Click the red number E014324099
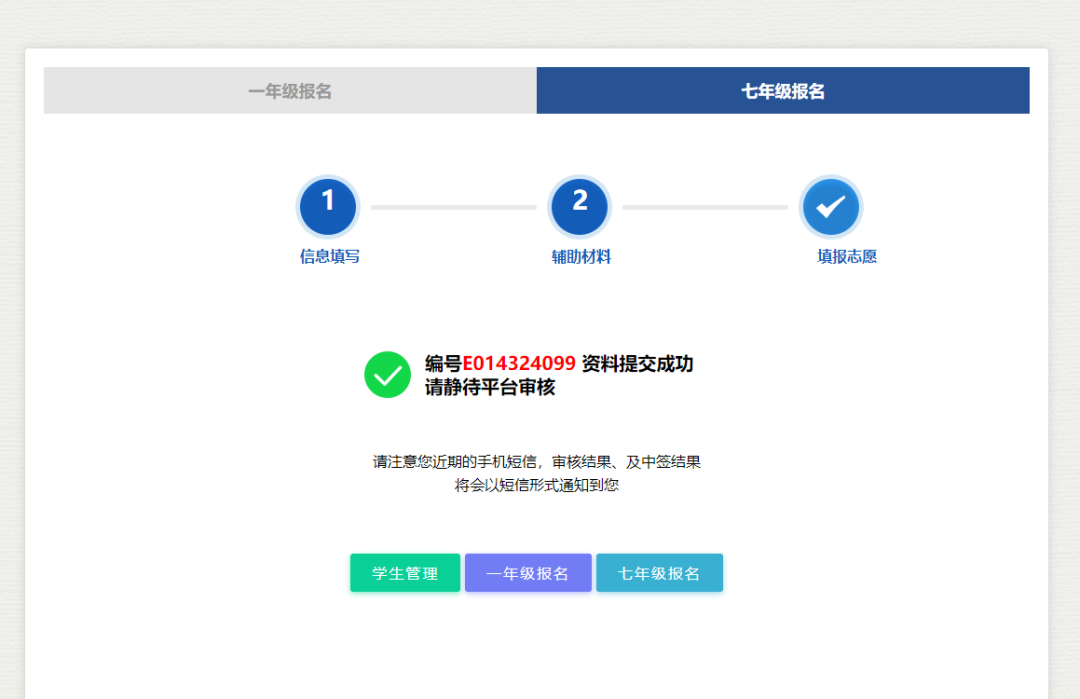Image resolution: width=1080 pixels, height=699 pixels. point(519,364)
